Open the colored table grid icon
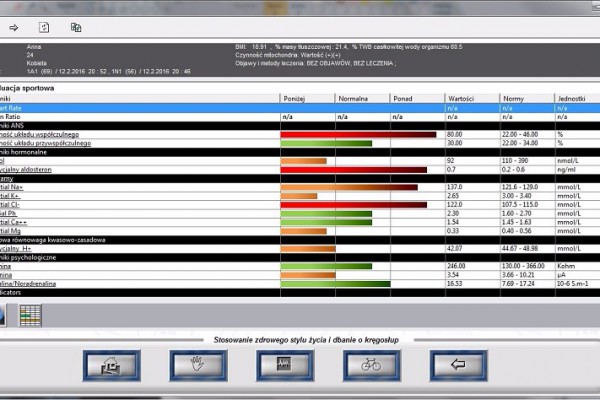The height and width of the screenshot is (400, 600). tap(30, 316)
